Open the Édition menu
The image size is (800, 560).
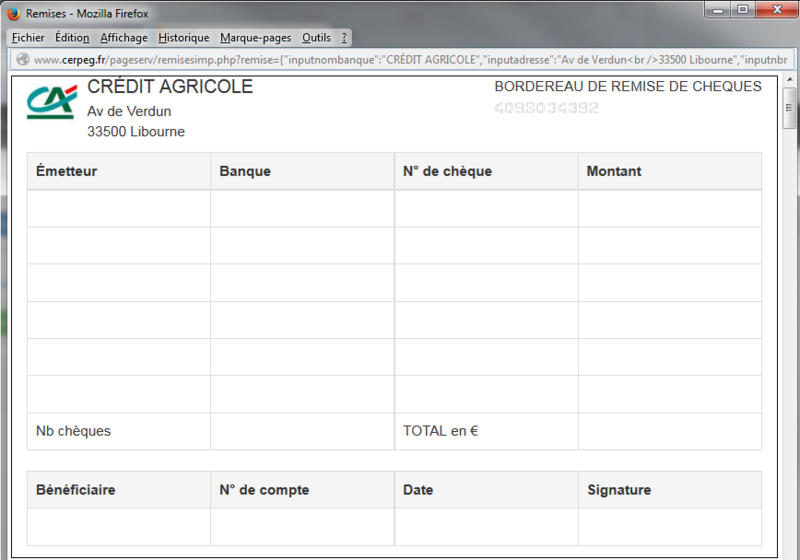[x=72, y=38]
